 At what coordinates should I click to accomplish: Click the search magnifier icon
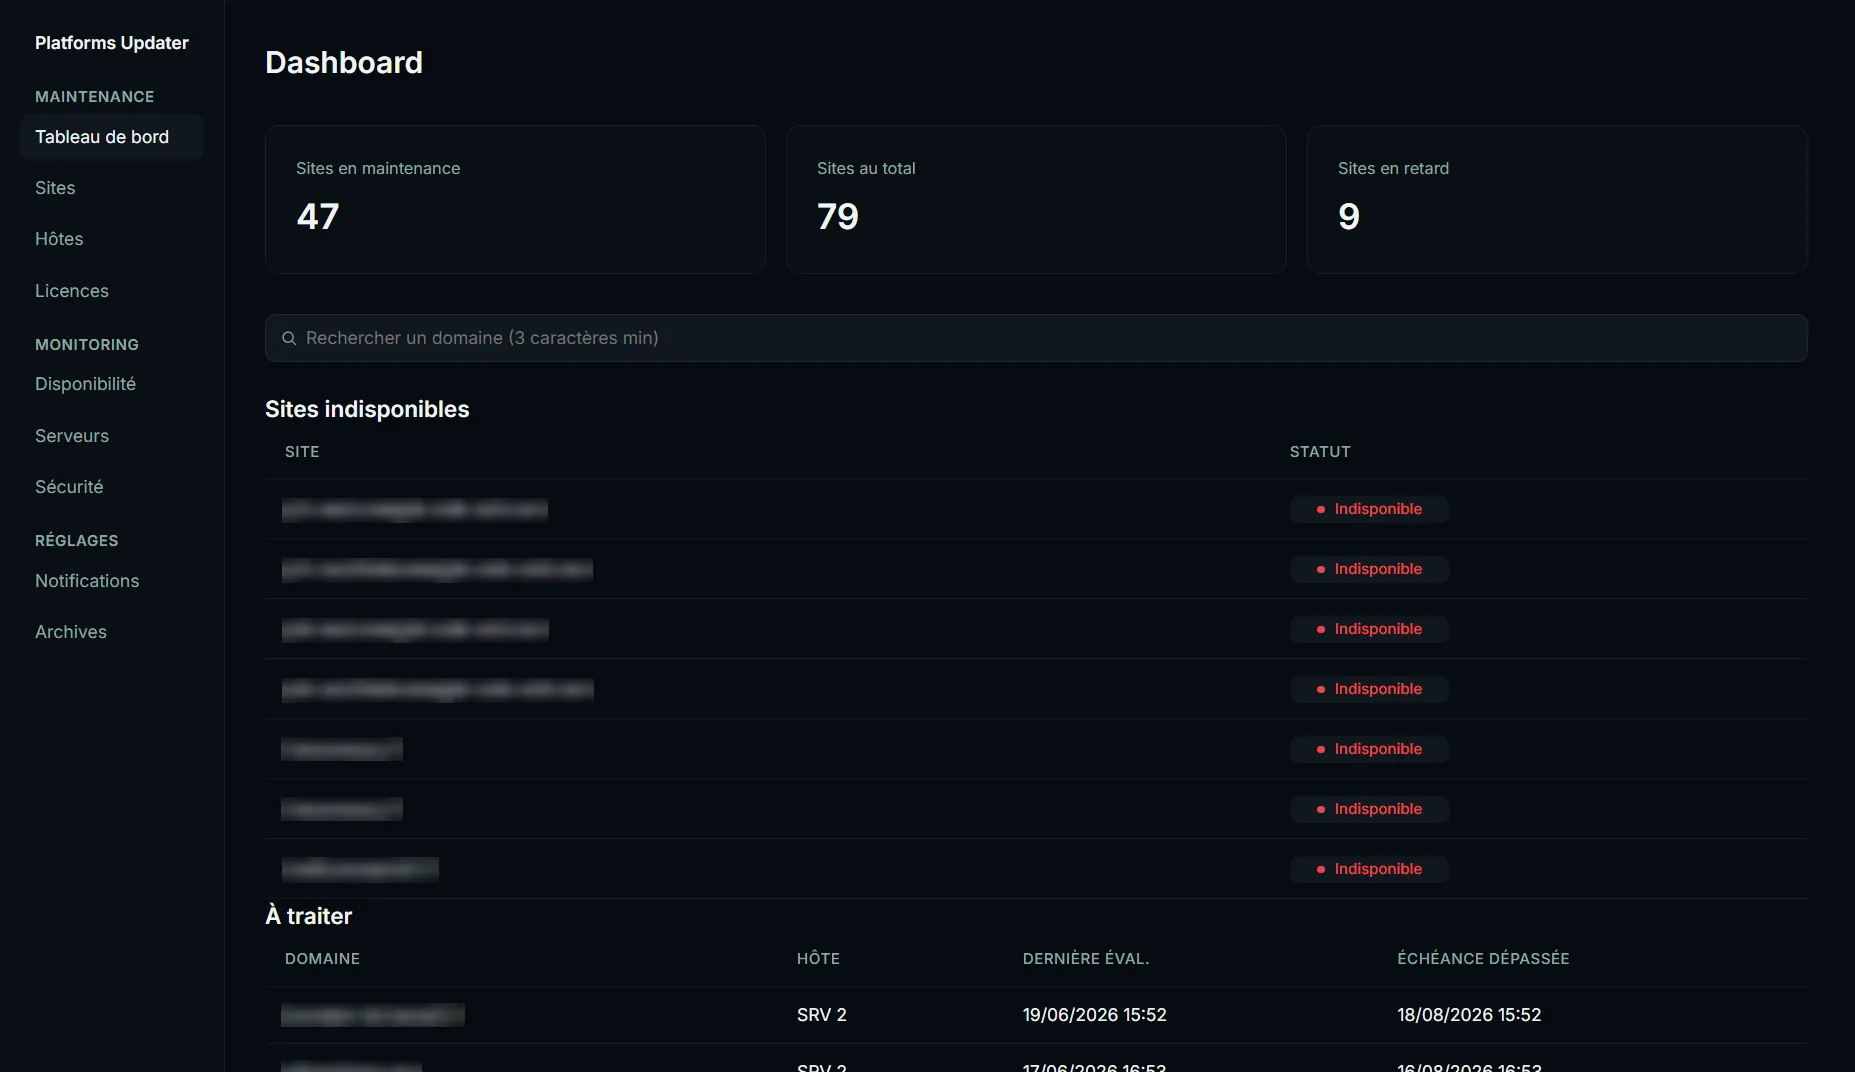pos(289,338)
